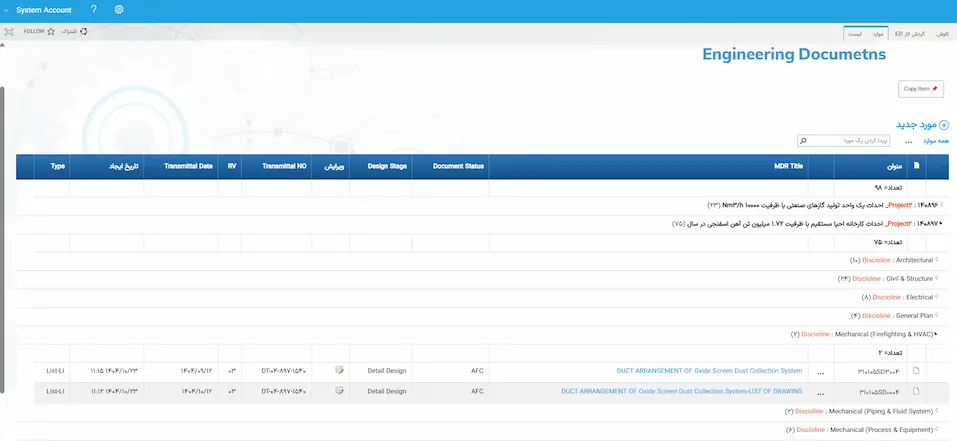Image resolution: width=957 pixels, height=441 pixels.
Task: Select the همه موارد view link
Action: pyautogui.click(x=936, y=142)
